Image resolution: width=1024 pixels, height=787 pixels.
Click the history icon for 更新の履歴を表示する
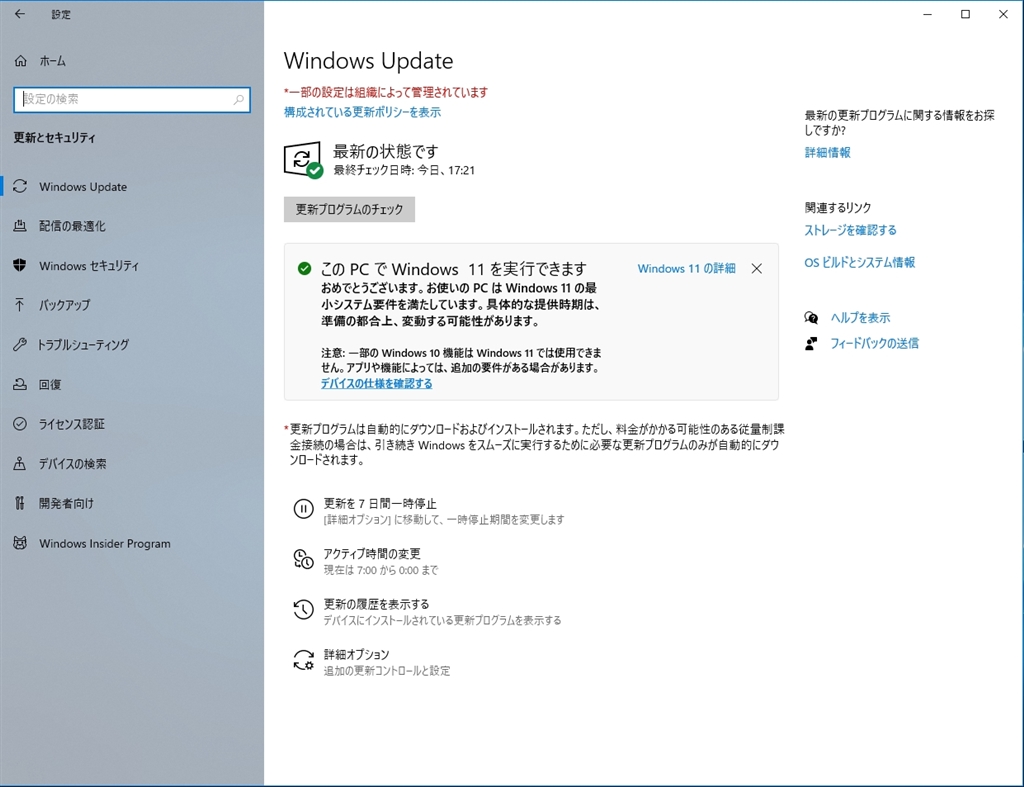point(303,609)
